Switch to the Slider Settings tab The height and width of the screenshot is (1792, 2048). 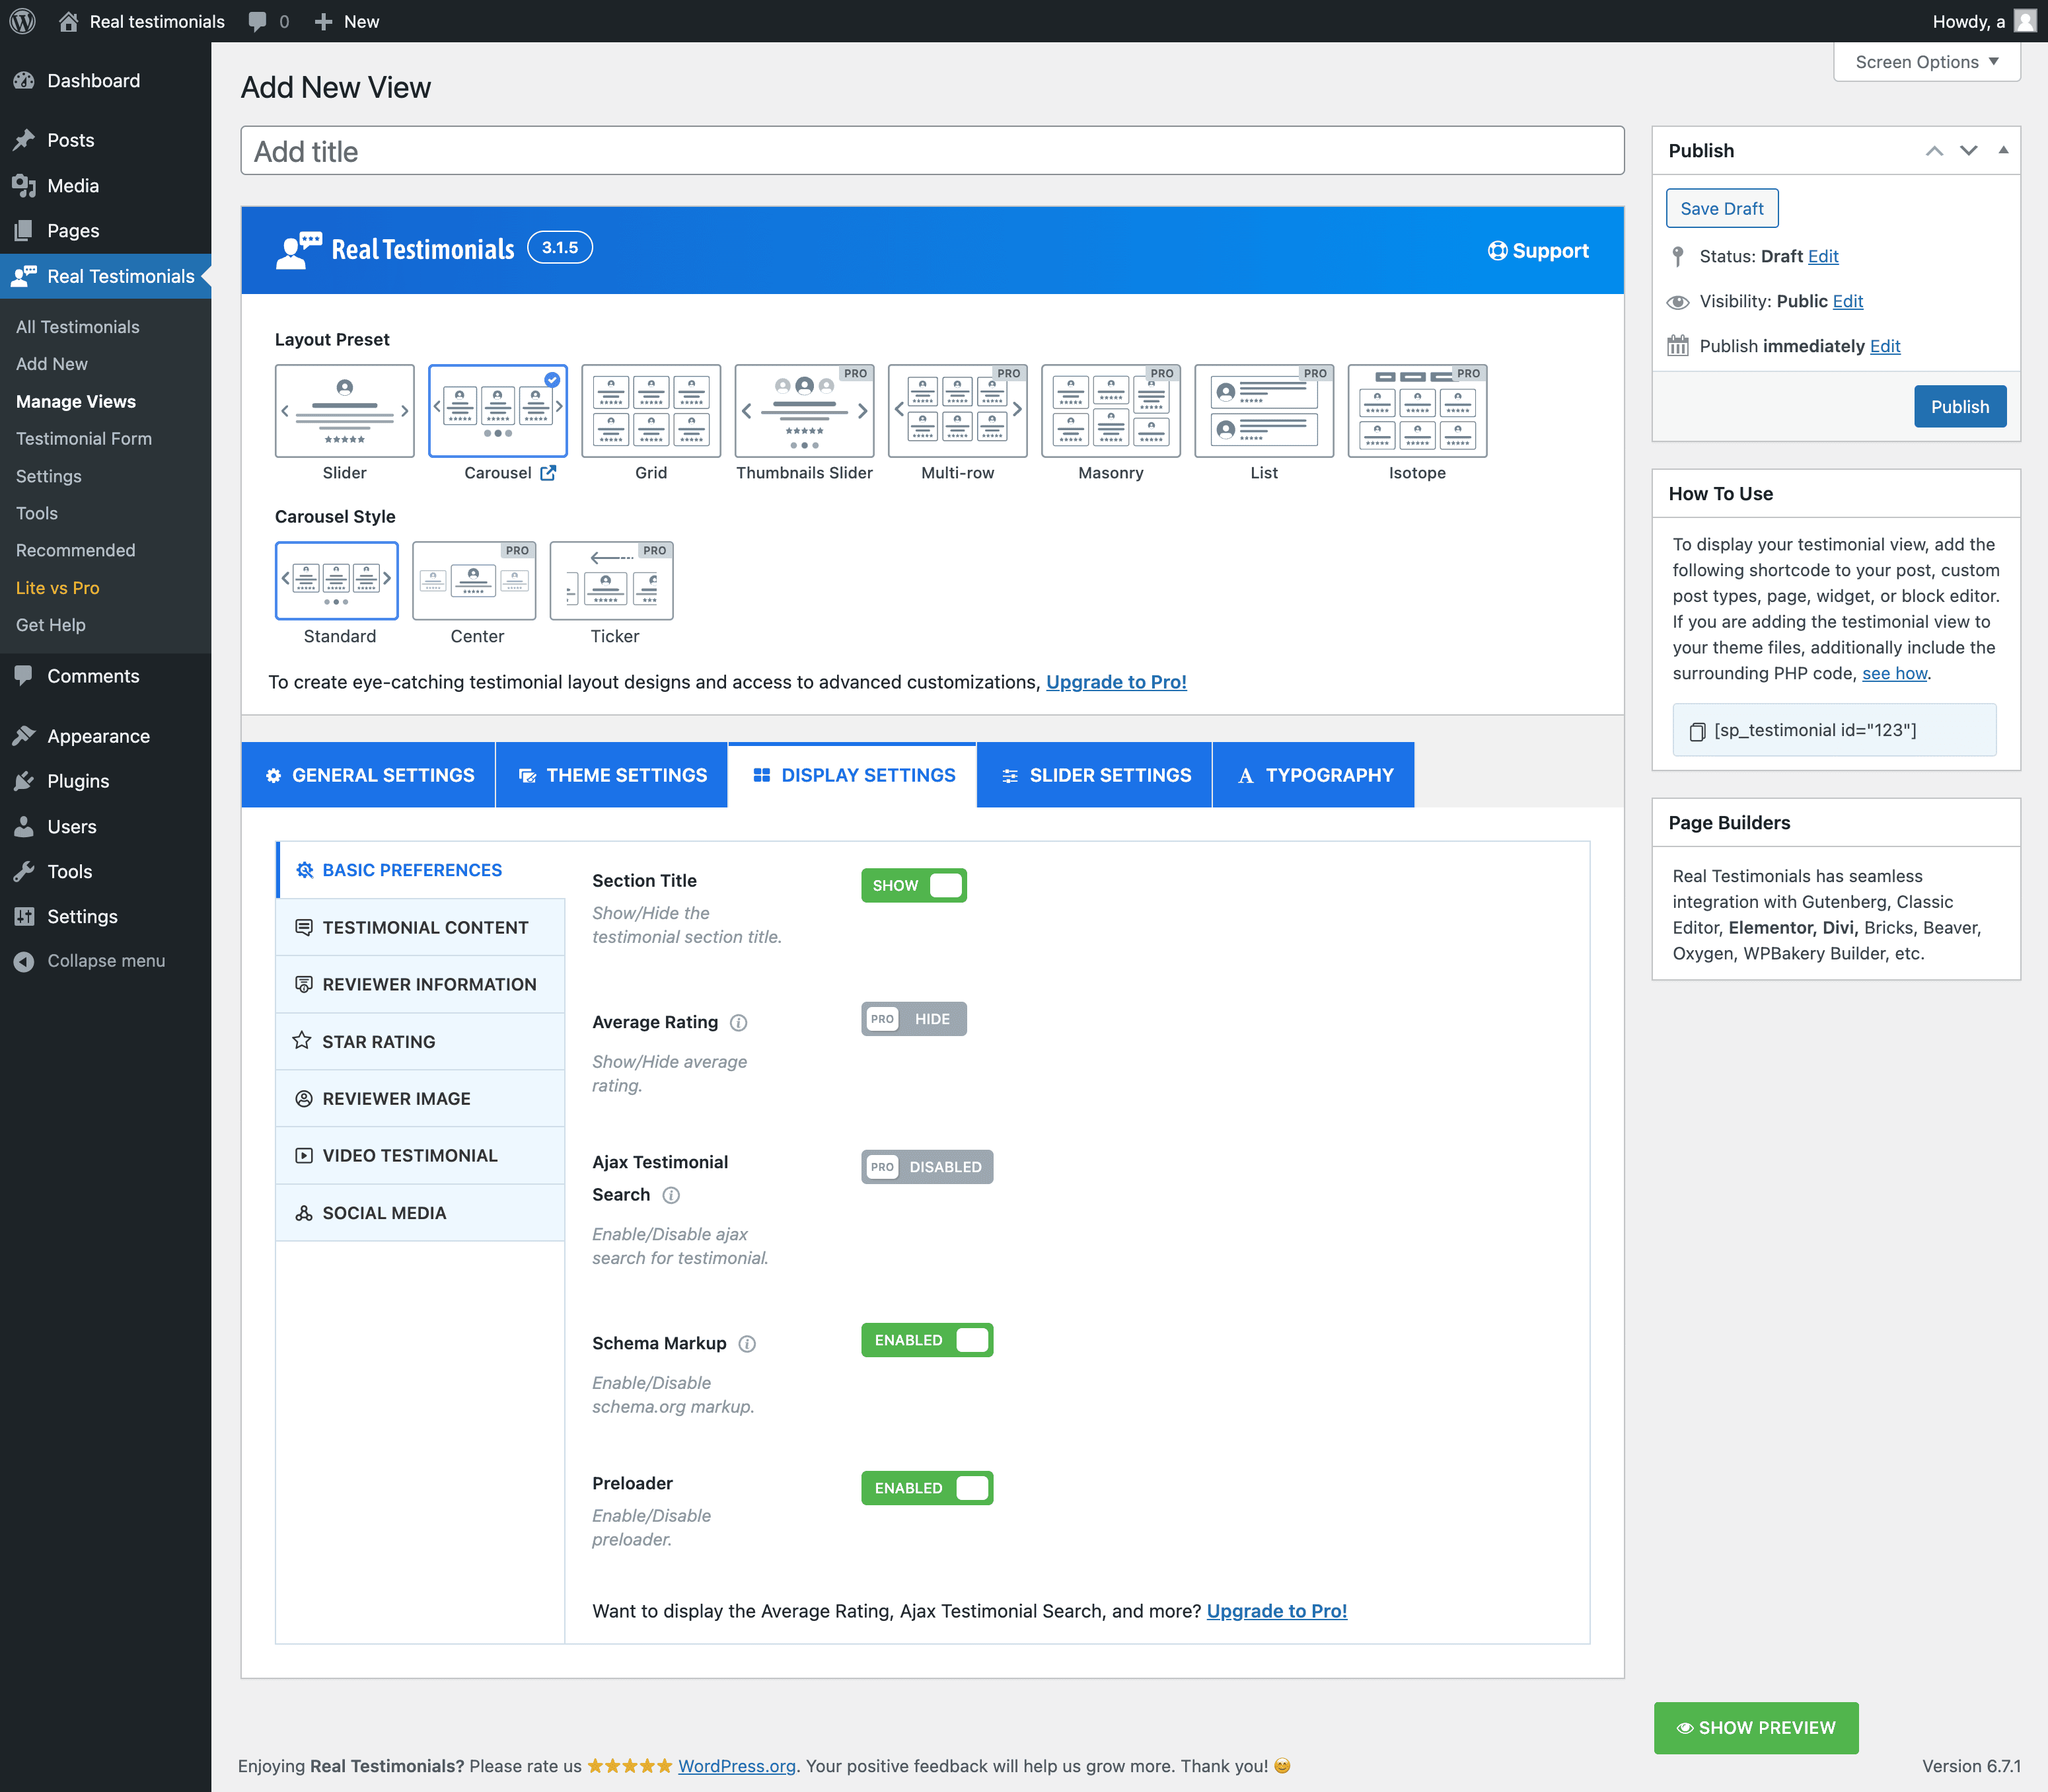click(1095, 775)
